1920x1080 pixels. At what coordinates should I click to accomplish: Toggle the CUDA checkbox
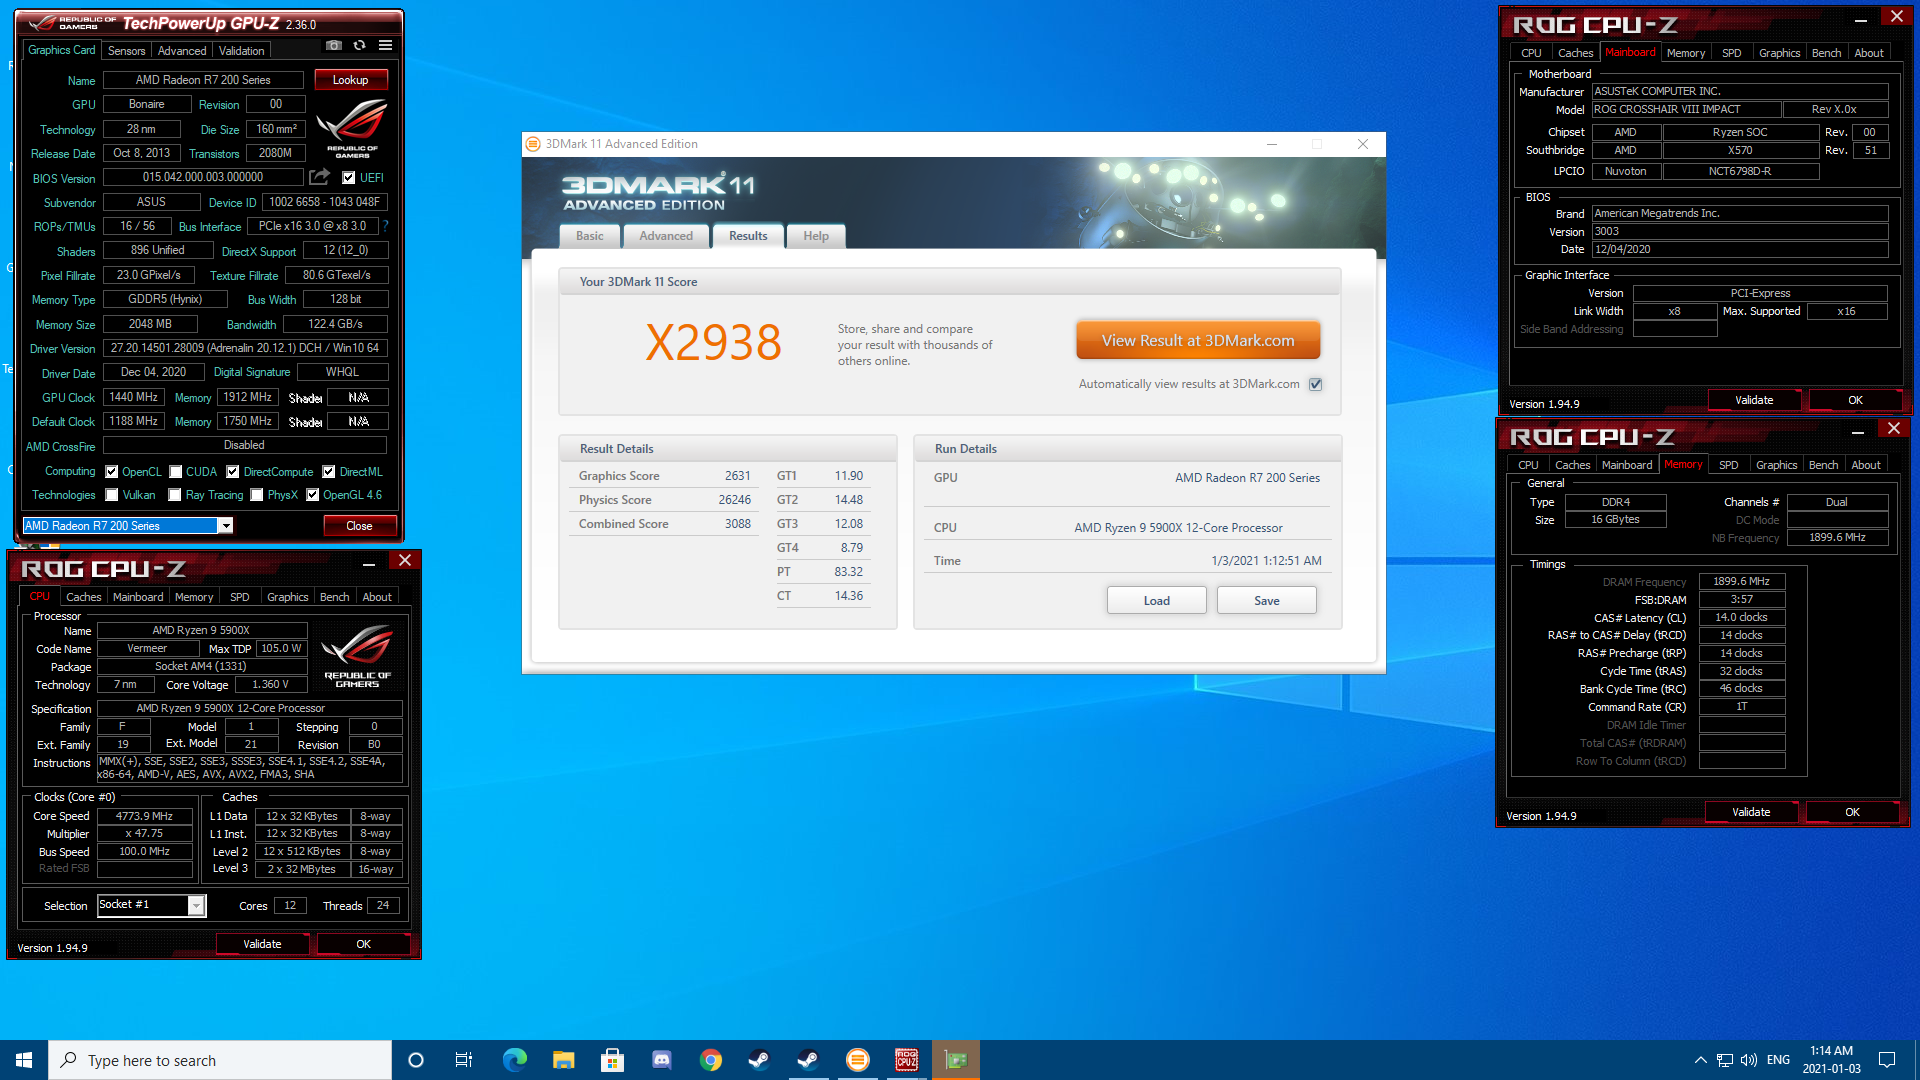[x=175, y=472]
